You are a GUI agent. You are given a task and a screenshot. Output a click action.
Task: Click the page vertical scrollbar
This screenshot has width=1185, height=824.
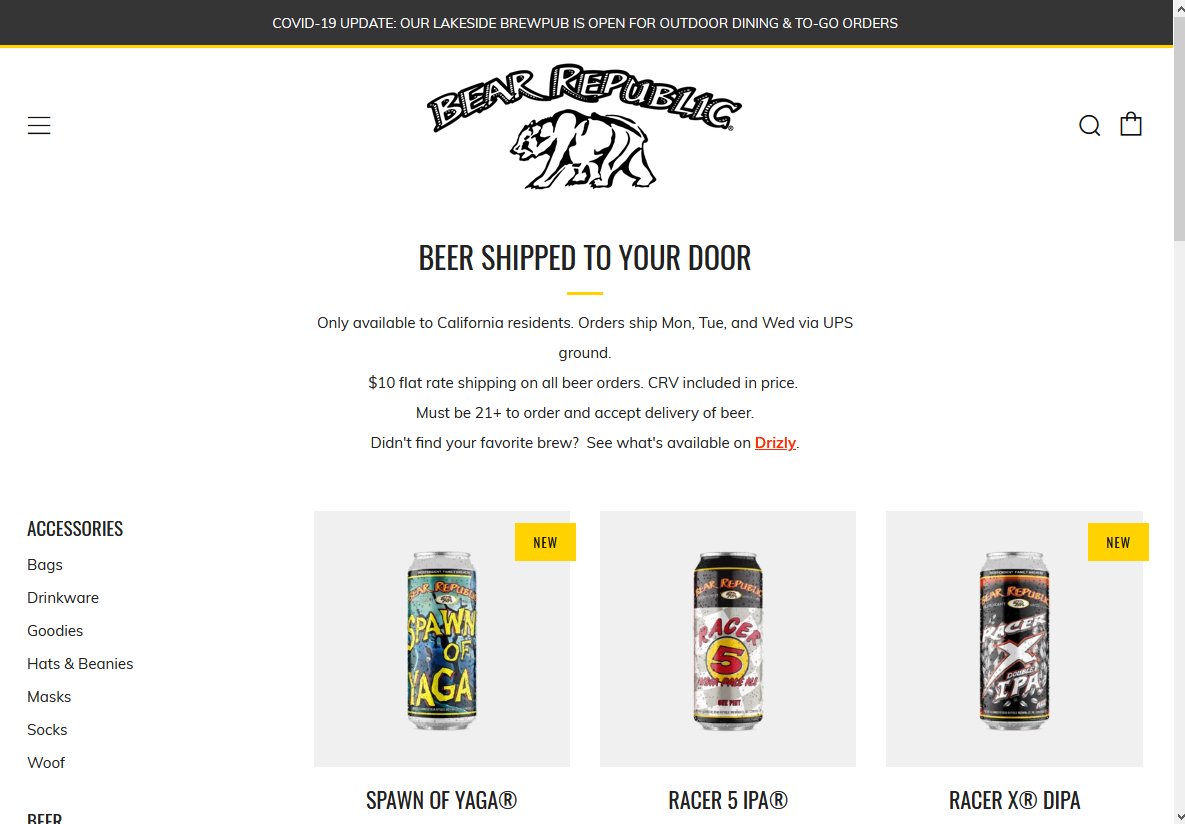(1179, 412)
